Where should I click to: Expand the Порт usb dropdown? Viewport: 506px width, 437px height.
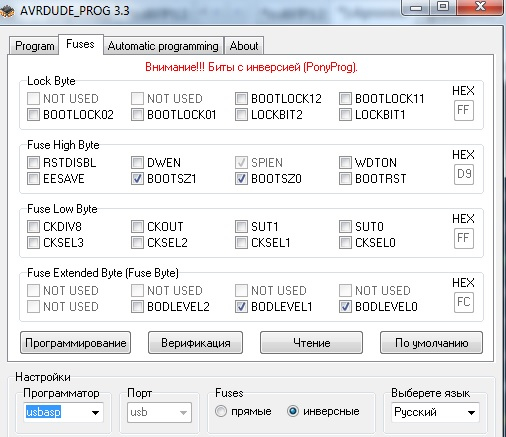point(159,412)
